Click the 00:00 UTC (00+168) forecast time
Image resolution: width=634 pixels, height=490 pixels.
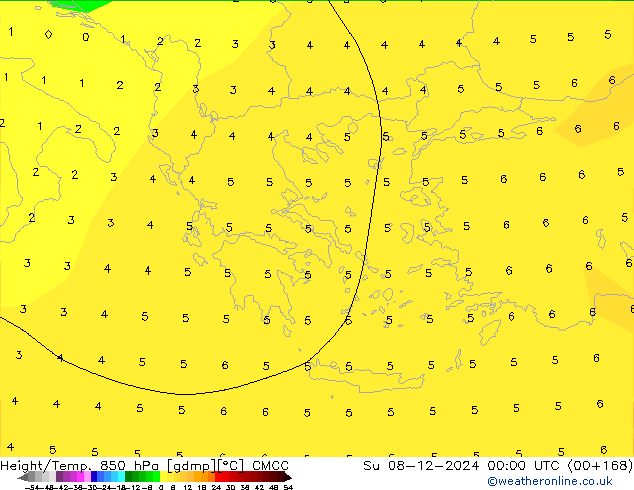[560, 466]
